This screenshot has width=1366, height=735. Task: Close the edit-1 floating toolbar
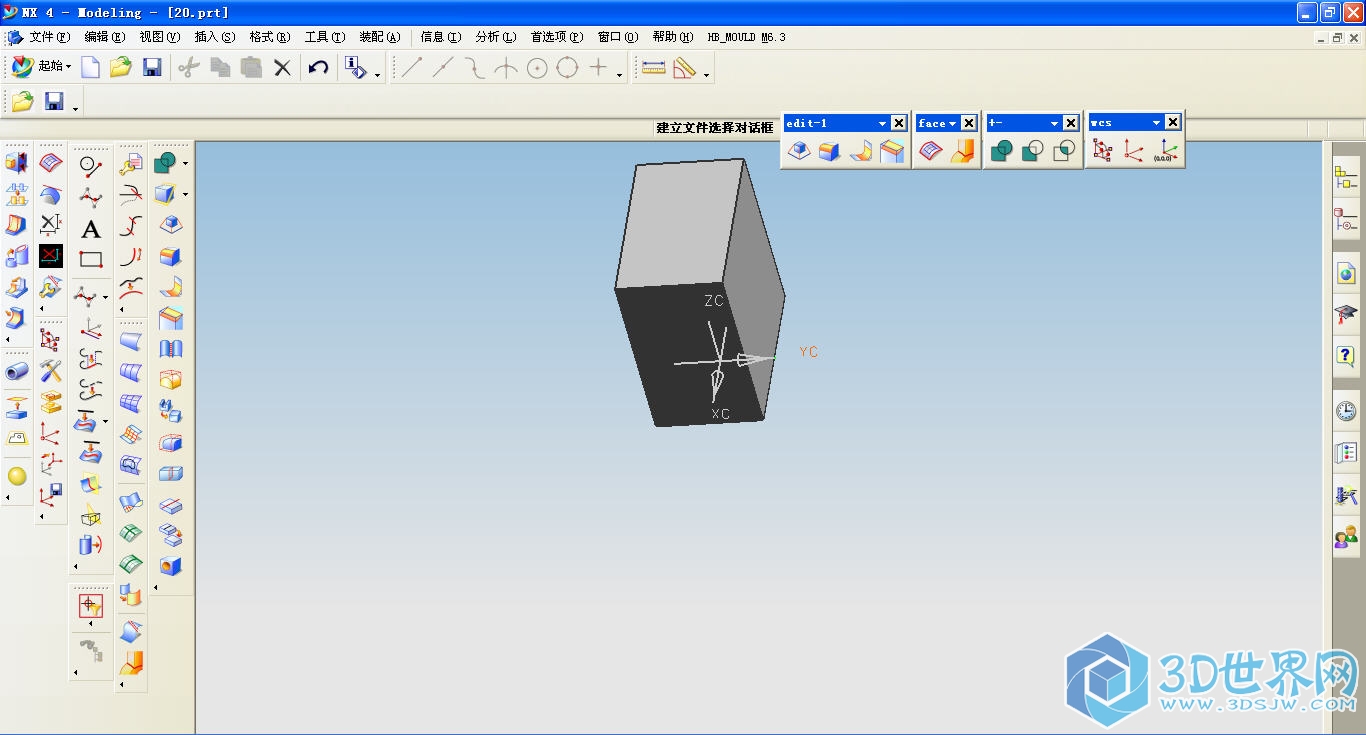[x=899, y=123]
